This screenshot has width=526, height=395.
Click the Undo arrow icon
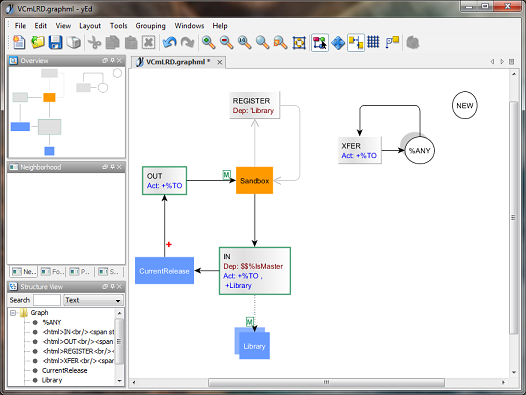pyautogui.click(x=169, y=43)
